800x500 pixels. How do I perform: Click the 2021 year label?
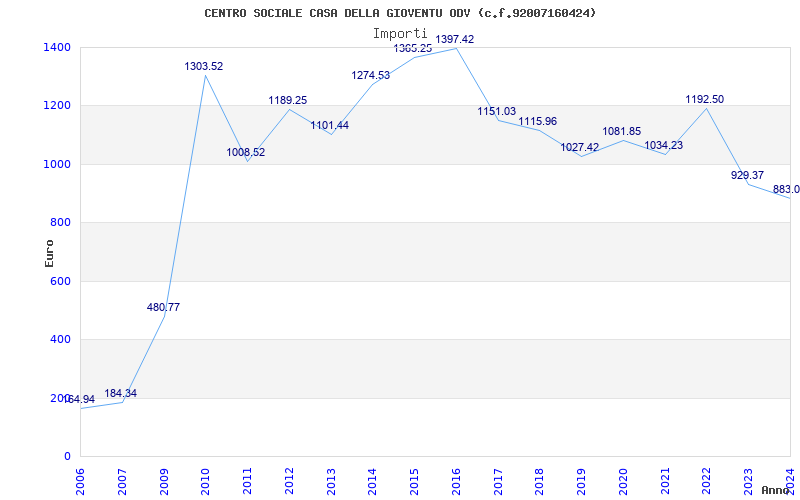pos(665,482)
